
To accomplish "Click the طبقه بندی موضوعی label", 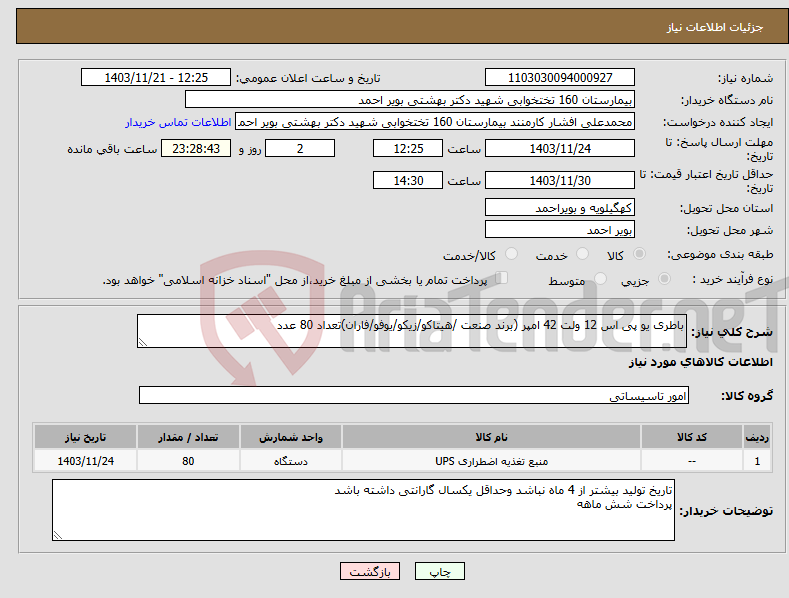I will pyautogui.click(x=720, y=254).
